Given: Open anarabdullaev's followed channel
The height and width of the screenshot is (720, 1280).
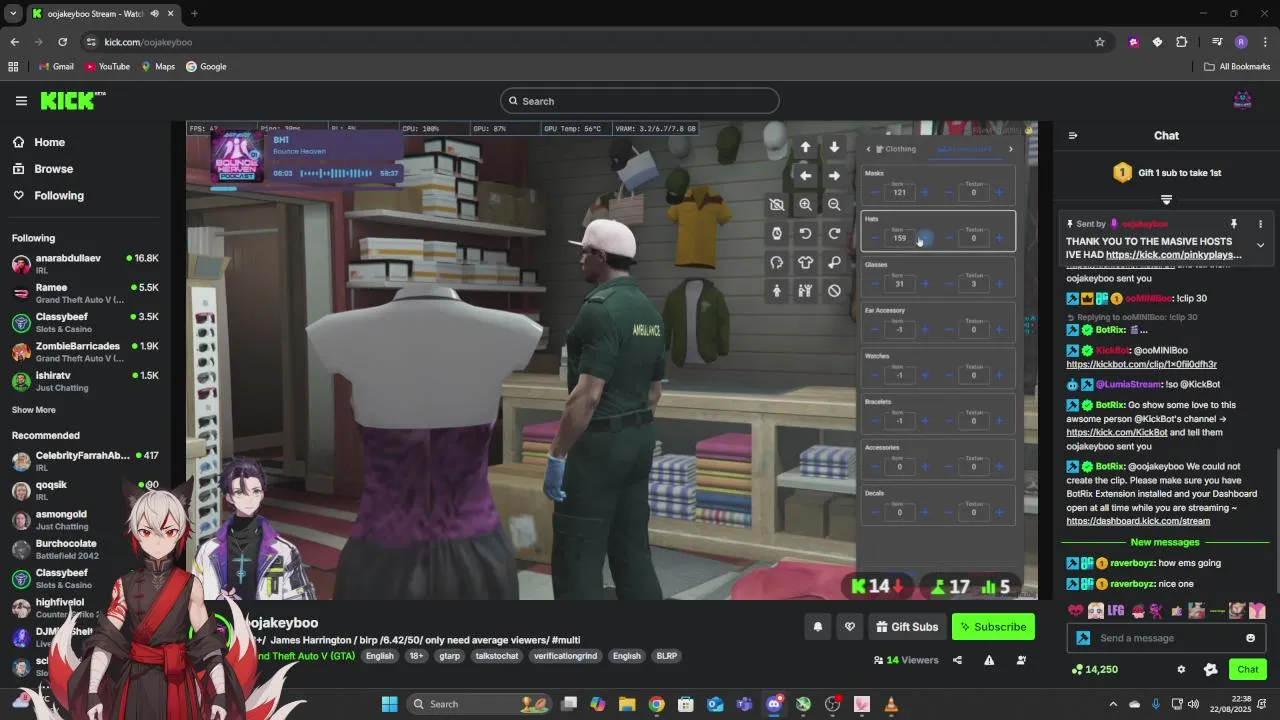Looking at the screenshot, I should 85,264.
